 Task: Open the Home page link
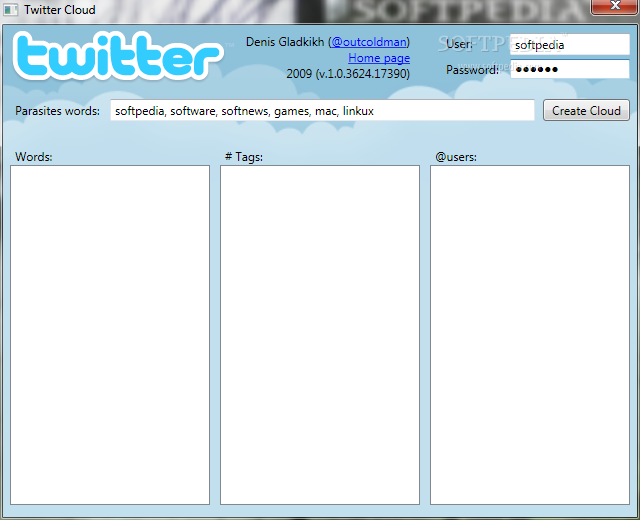379,58
